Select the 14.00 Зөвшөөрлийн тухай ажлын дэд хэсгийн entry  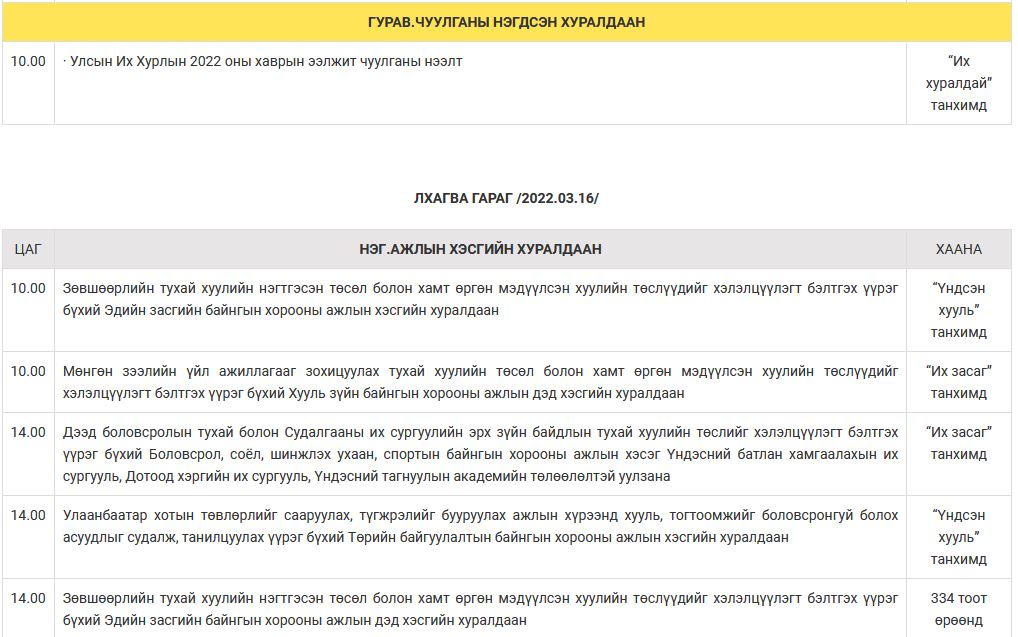[480, 609]
